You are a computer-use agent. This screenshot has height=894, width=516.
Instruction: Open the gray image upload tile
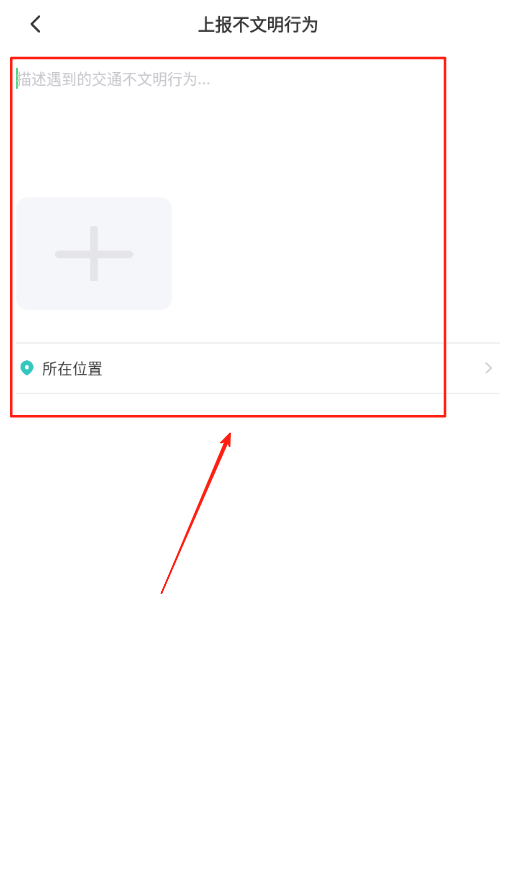[x=94, y=254]
